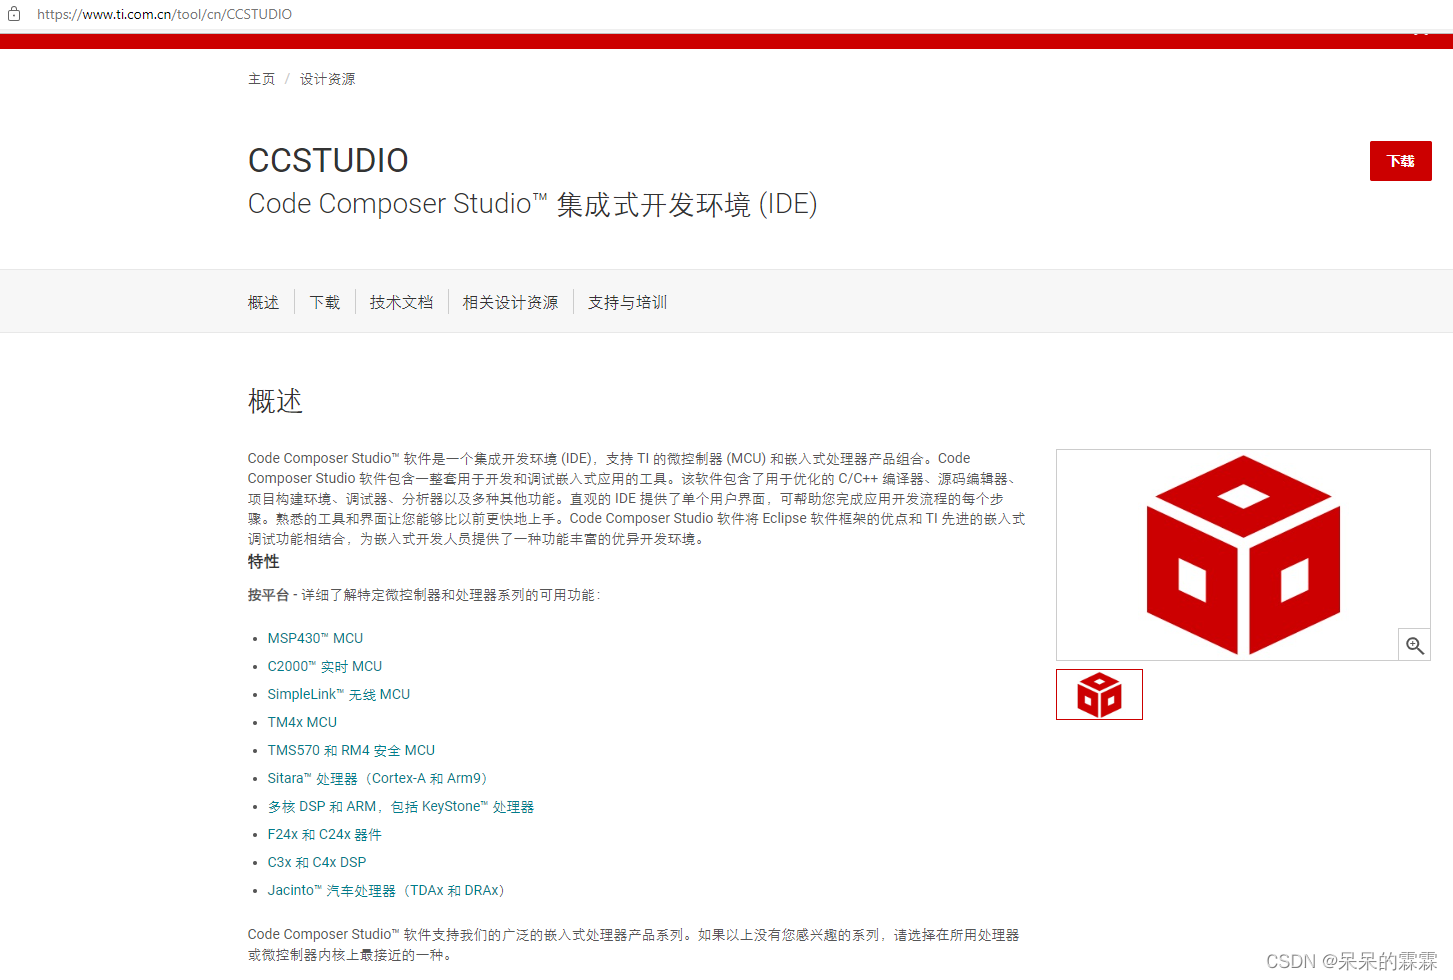
Task: Click the red 下载 download button
Action: 1400,160
